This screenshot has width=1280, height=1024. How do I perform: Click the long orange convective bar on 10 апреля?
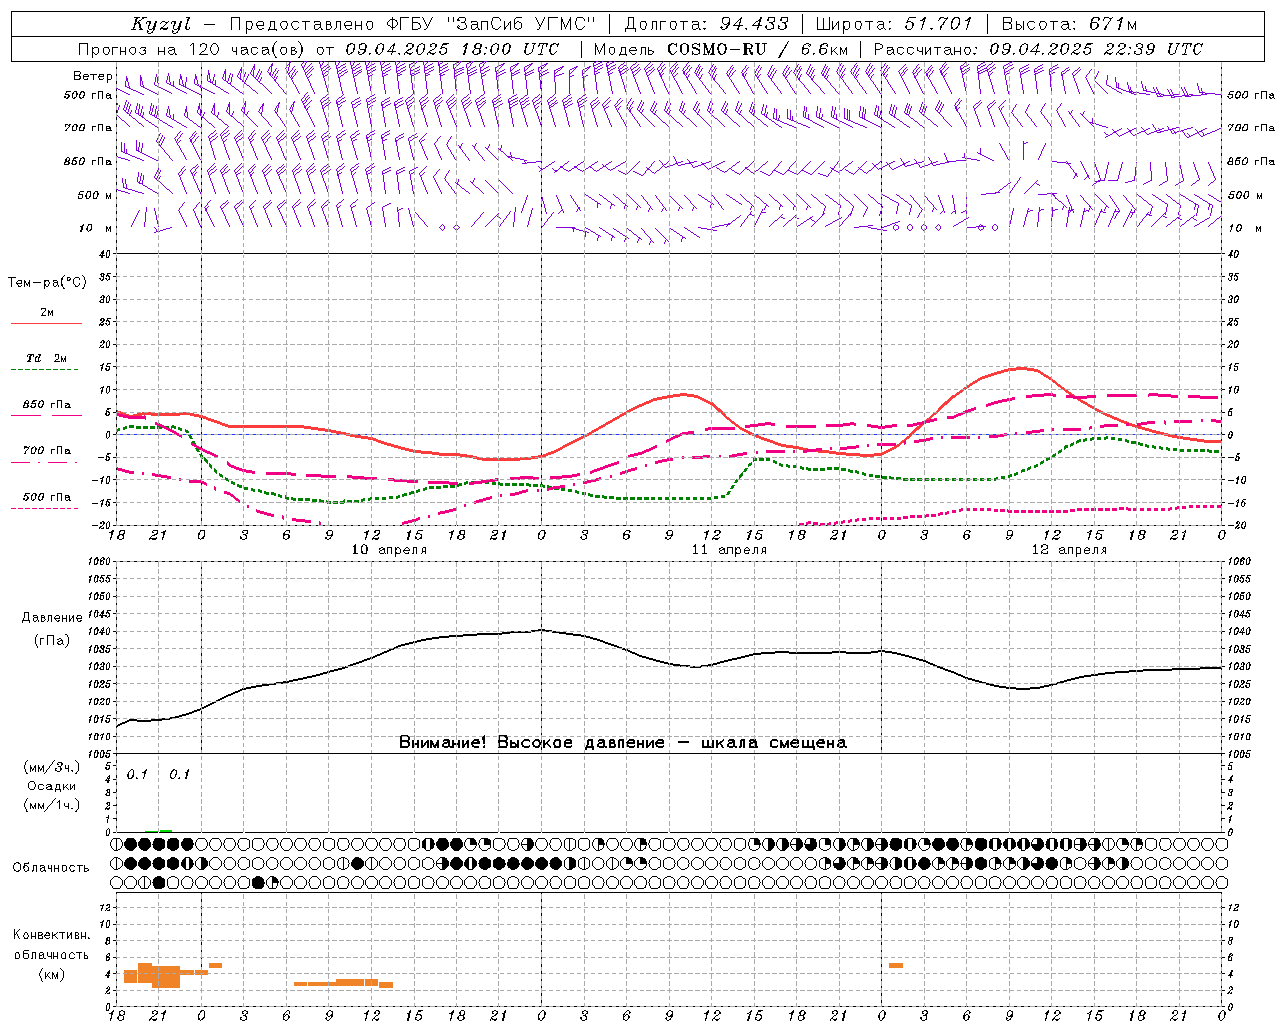tap(343, 983)
